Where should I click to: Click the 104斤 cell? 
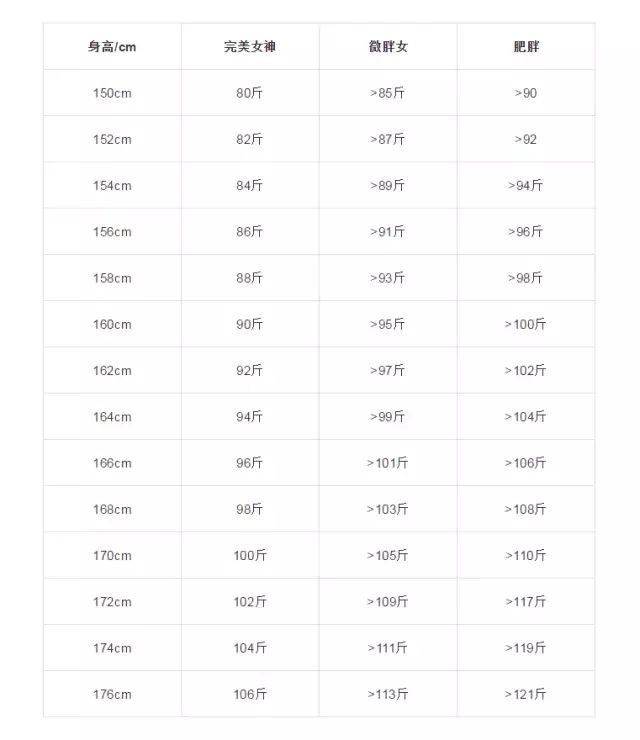pos(250,648)
